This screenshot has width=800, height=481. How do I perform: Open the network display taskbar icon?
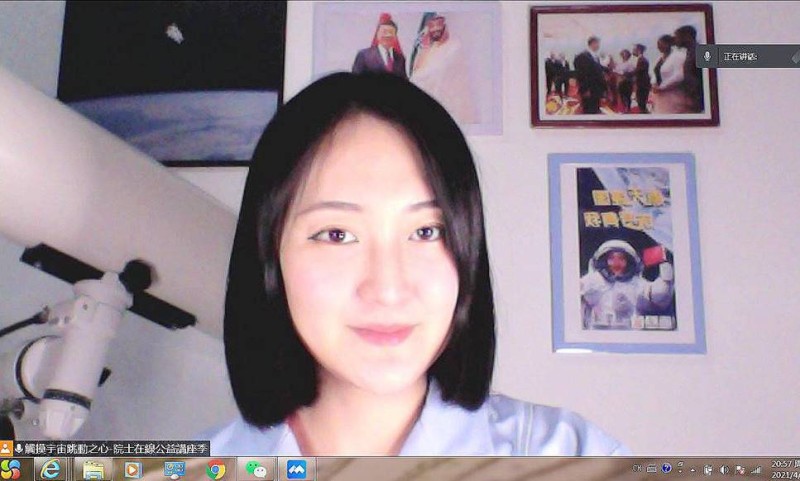pyautogui.click(x=174, y=469)
